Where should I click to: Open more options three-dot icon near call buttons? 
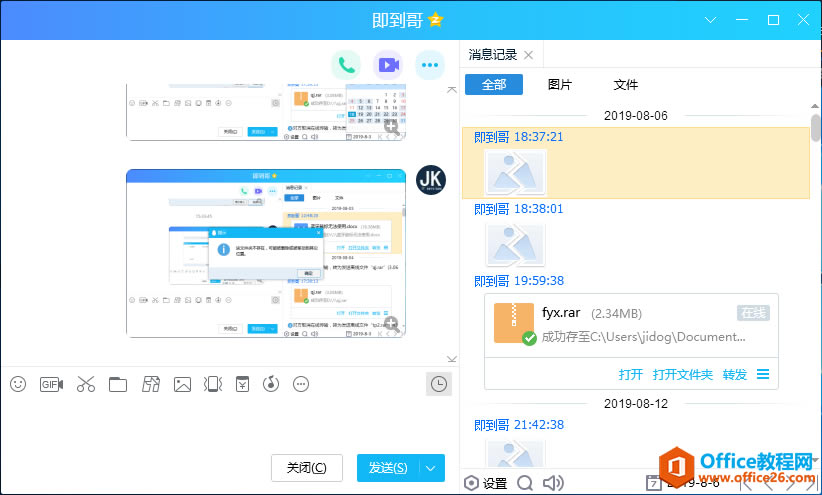point(430,65)
